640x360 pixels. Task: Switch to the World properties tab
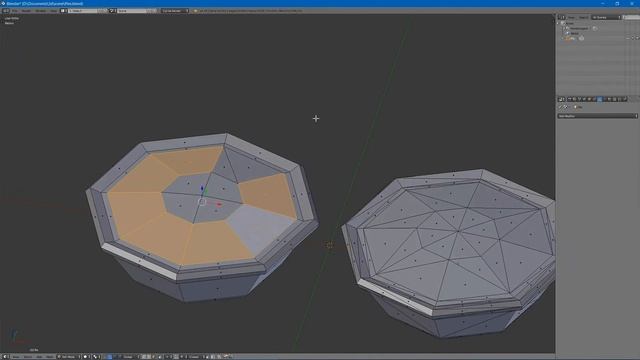point(584,99)
